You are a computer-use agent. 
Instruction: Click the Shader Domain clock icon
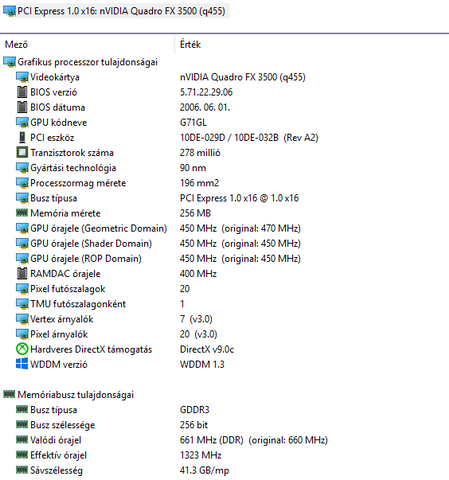(22, 243)
